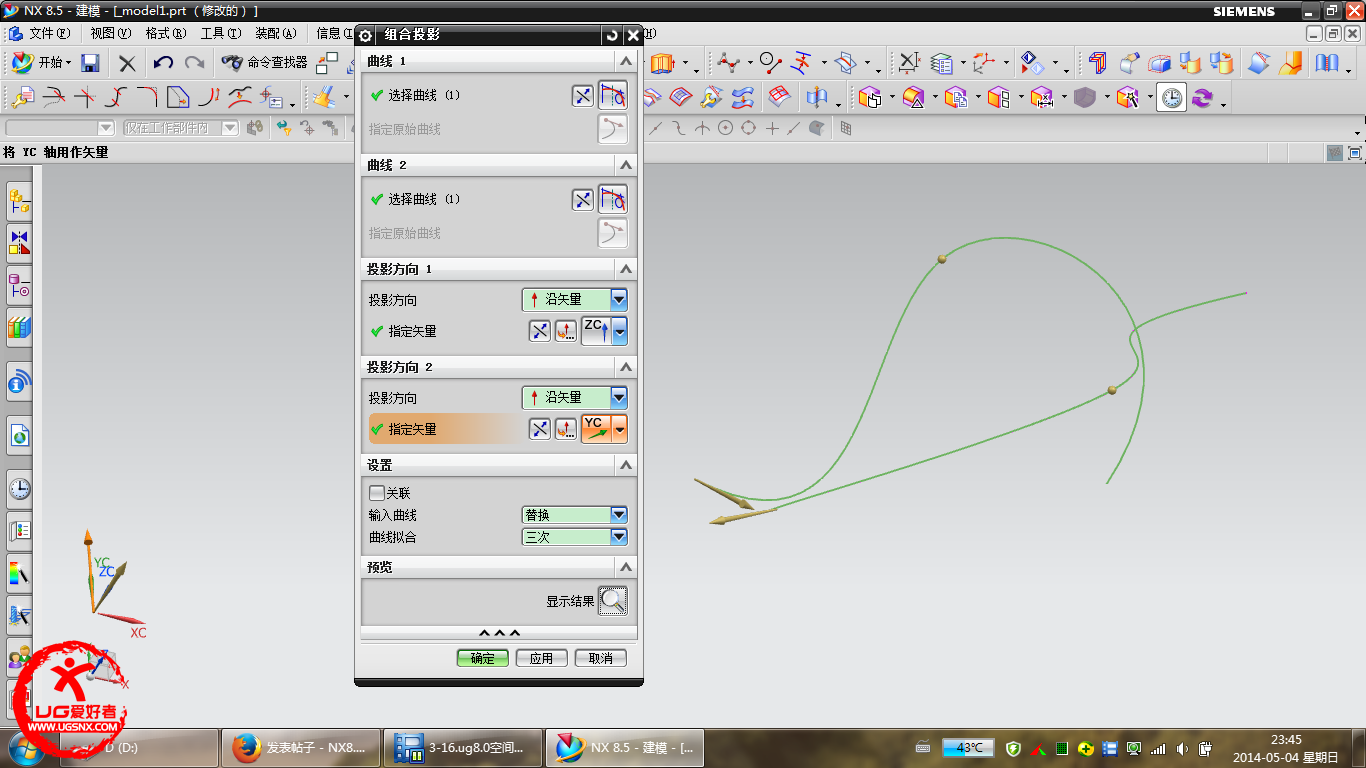Open vector dialog icon for 投影方向 2
The width and height of the screenshot is (1366, 768).
click(x=566, y=429)
